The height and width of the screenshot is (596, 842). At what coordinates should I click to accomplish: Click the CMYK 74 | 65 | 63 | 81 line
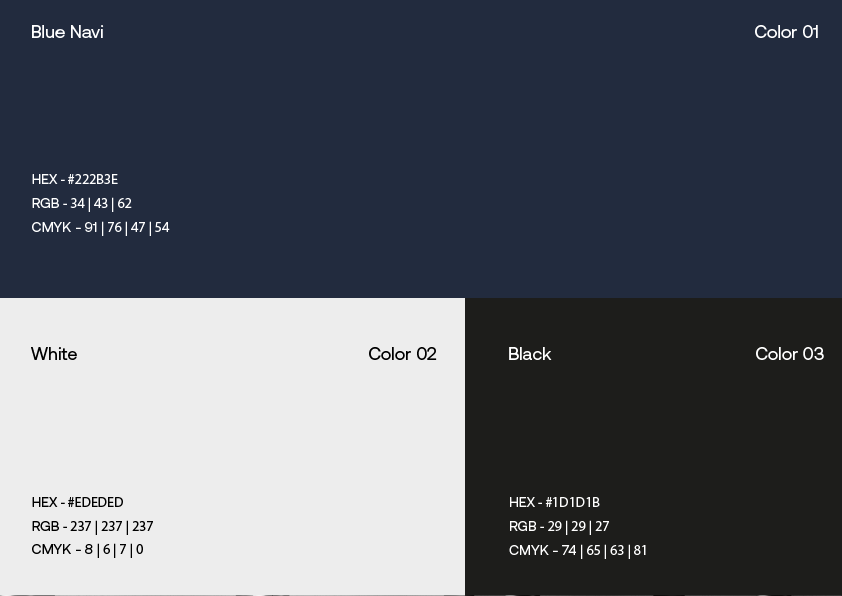click(578, 551)
